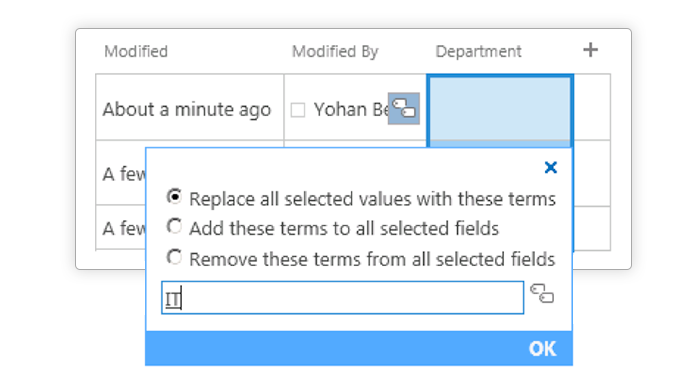This screenshot has height=380, width=700.
Task: Click the plus icon to add a column
Action: [590, 50]
